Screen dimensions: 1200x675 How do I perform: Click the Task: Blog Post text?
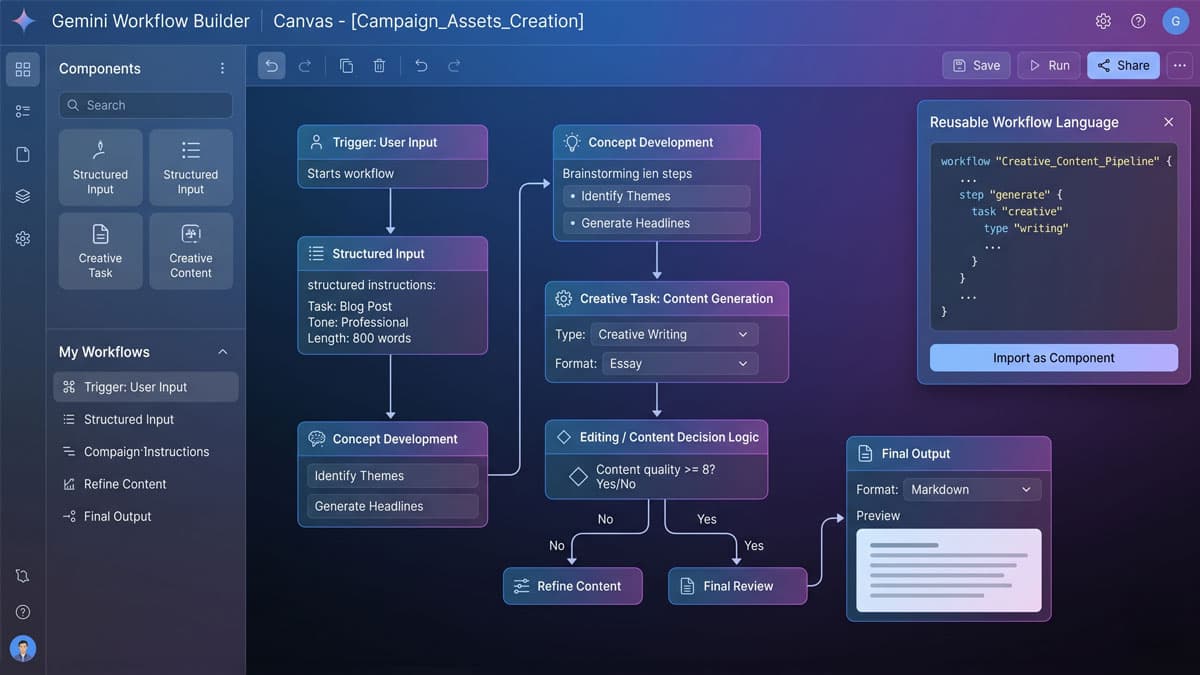click(x=350, y=306)
